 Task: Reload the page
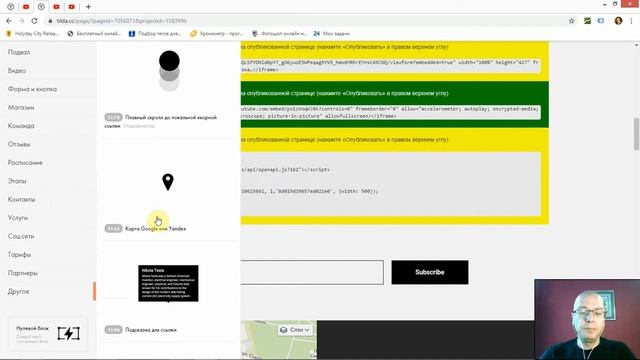pyautogui.click(x=34, y=21)
